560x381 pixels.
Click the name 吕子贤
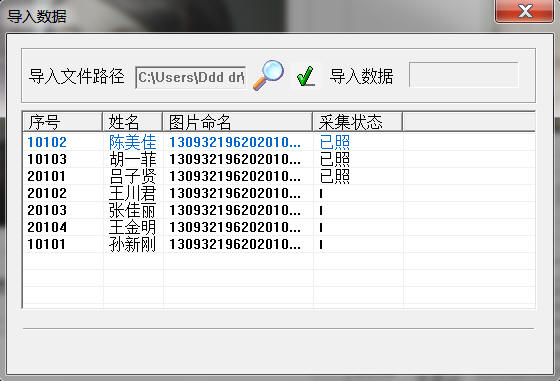(x=132, y=176)
